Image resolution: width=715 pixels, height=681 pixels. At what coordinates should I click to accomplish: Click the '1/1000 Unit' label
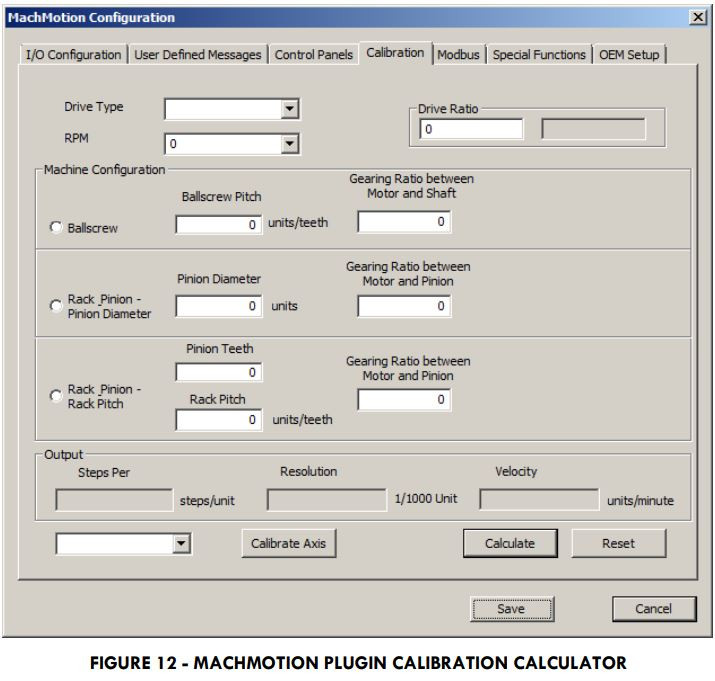point(426,499)
